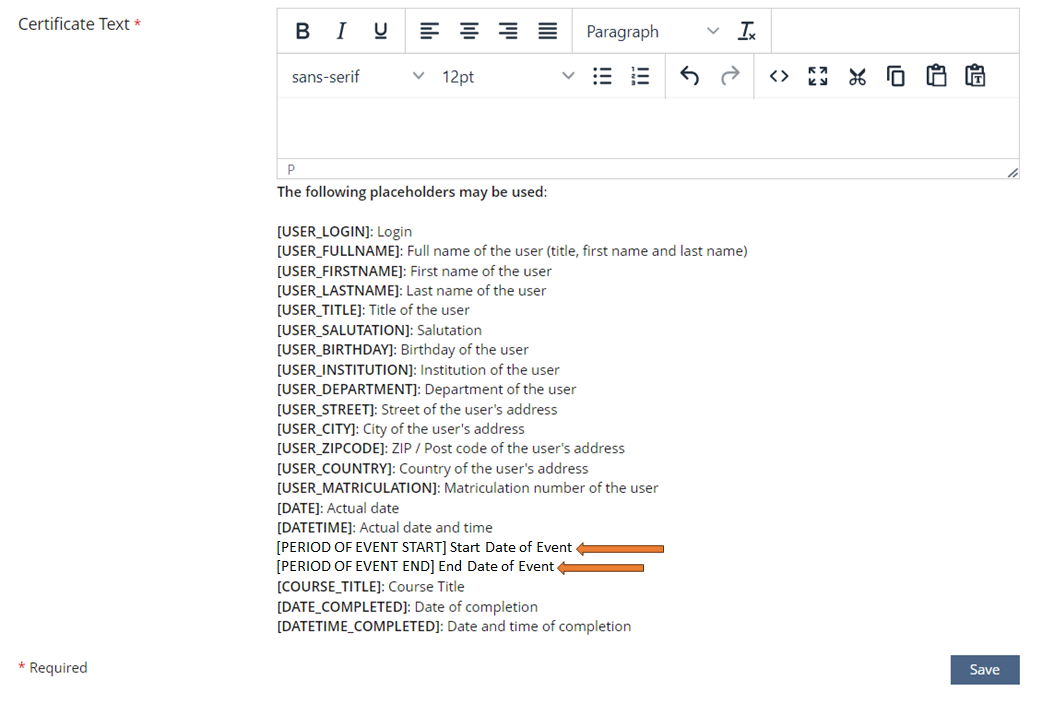Toggle bold formatting in editor
Viewport: 1042px width, 704px height.
tap(302, 31)
